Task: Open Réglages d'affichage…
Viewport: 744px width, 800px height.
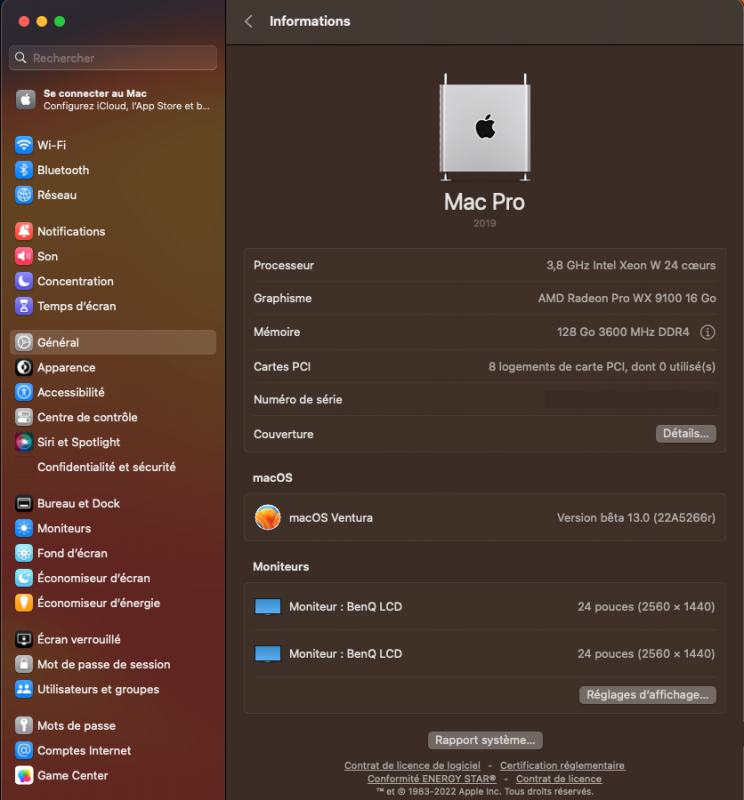Action: click(x=648, y=695)
